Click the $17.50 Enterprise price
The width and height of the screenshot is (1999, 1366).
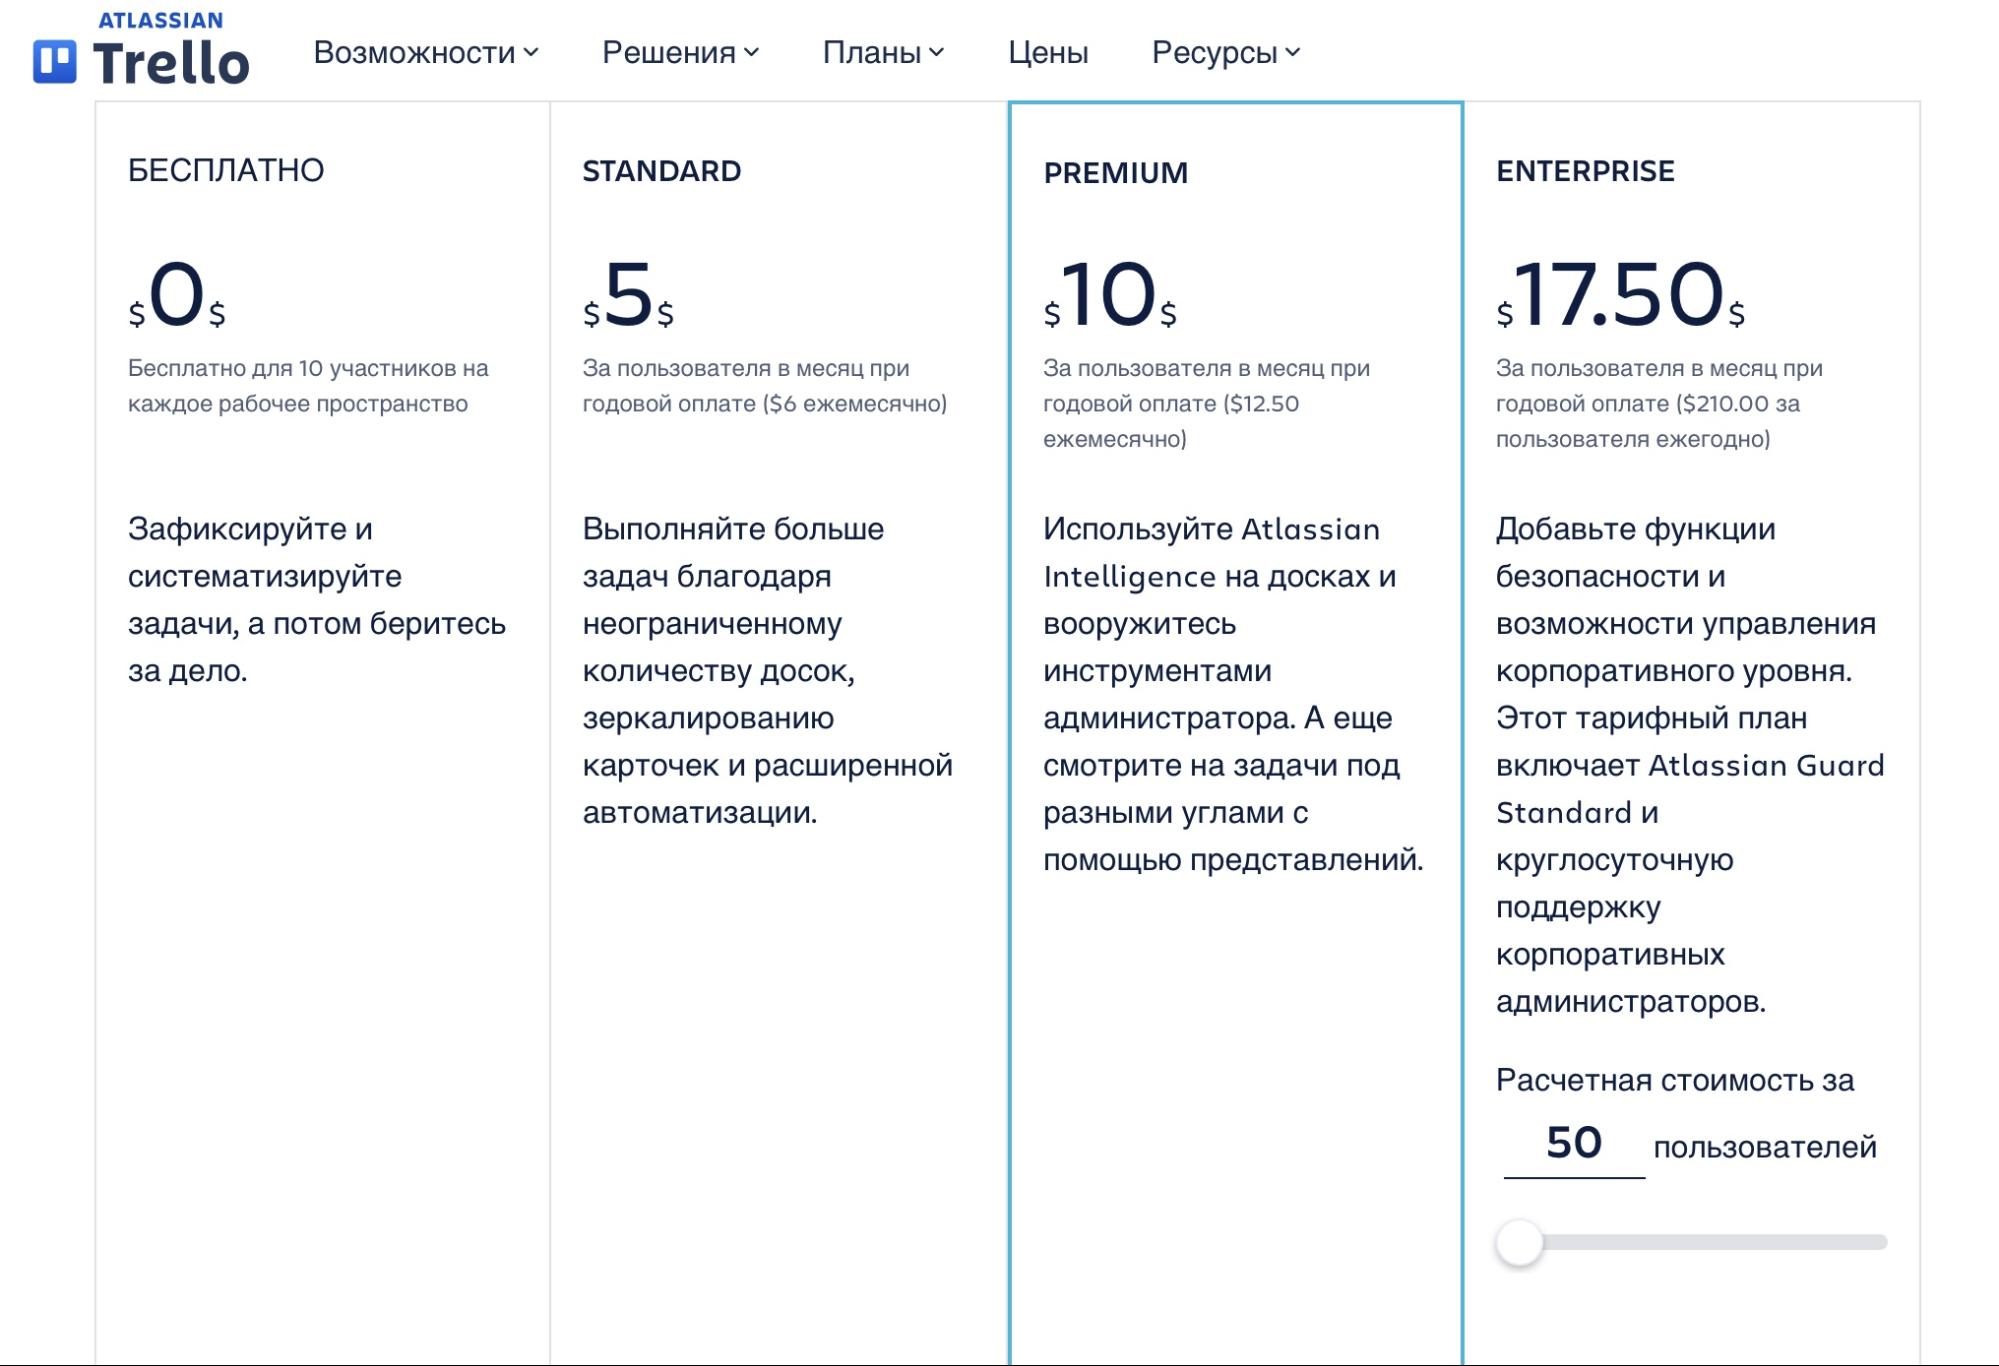[x=1620, y=294]
